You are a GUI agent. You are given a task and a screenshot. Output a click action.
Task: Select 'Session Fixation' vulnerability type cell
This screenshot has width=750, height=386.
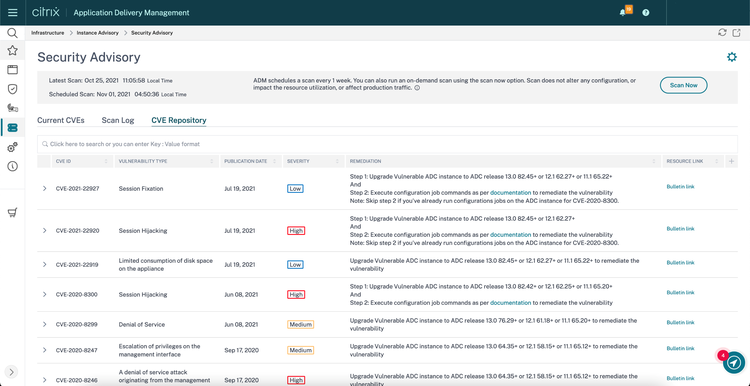coord(141,188)
